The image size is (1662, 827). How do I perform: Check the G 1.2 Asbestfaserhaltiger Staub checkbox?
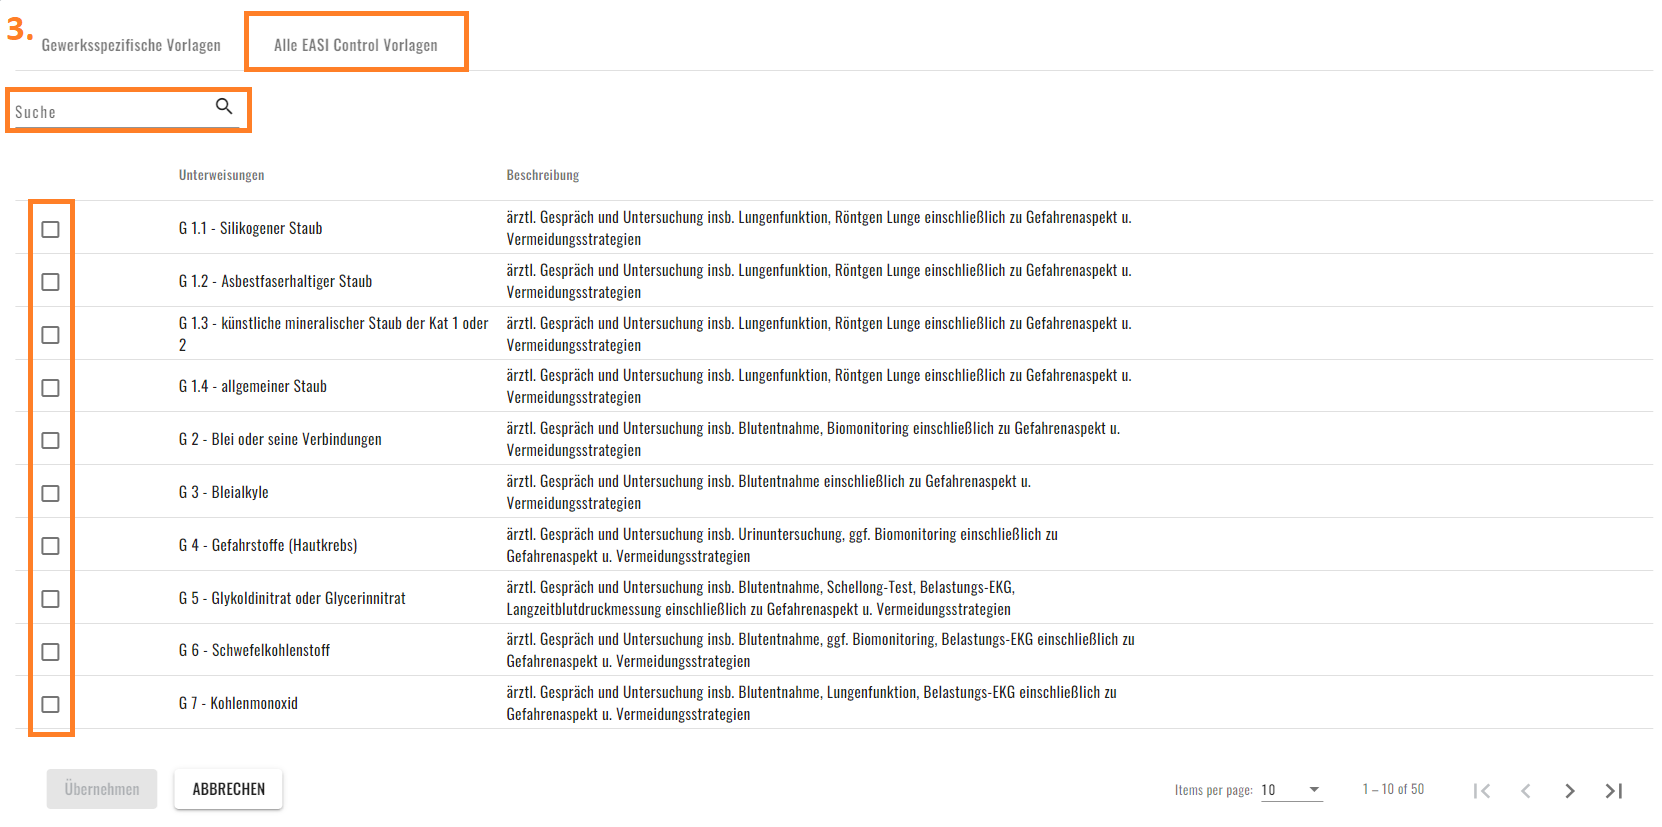click(50, 282)
